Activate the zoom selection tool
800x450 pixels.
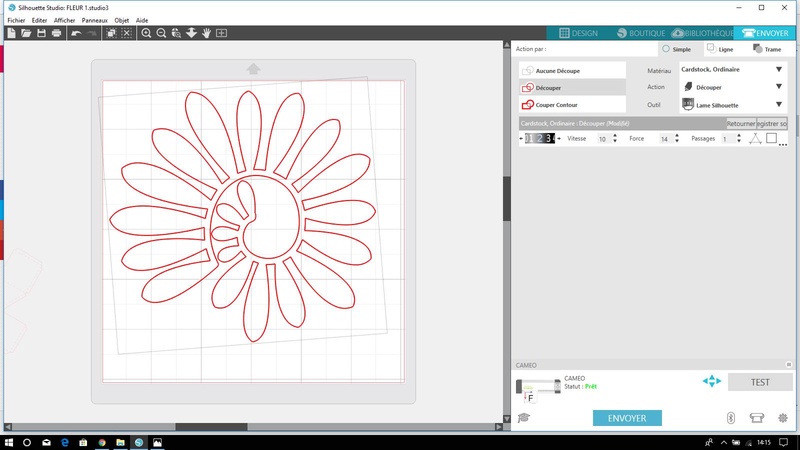(x=176, y=33)
